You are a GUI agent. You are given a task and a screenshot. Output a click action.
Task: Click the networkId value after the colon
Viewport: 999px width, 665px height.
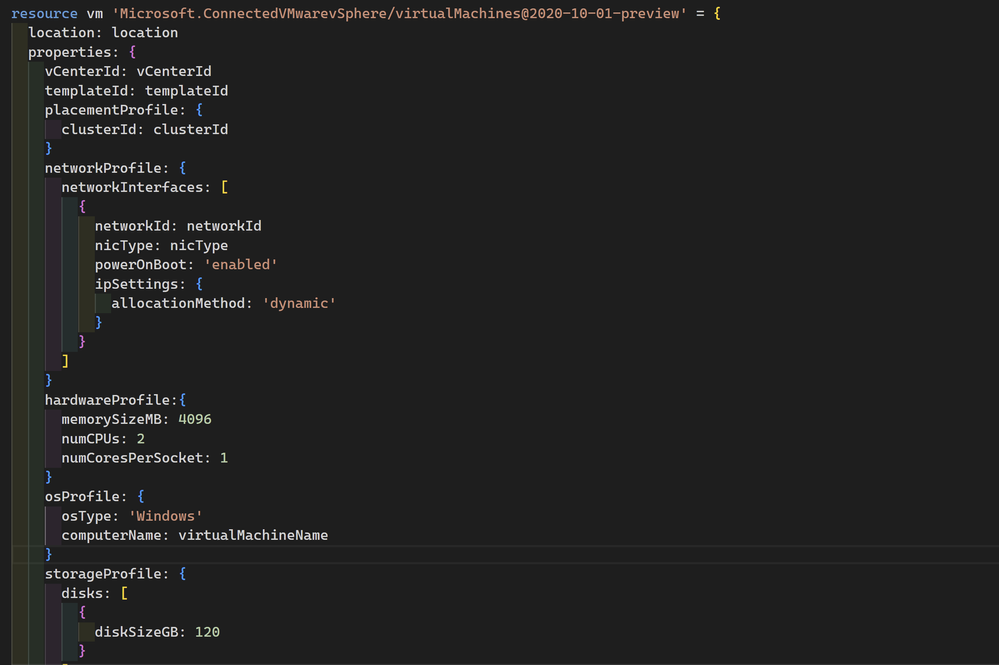pos(224,226)
